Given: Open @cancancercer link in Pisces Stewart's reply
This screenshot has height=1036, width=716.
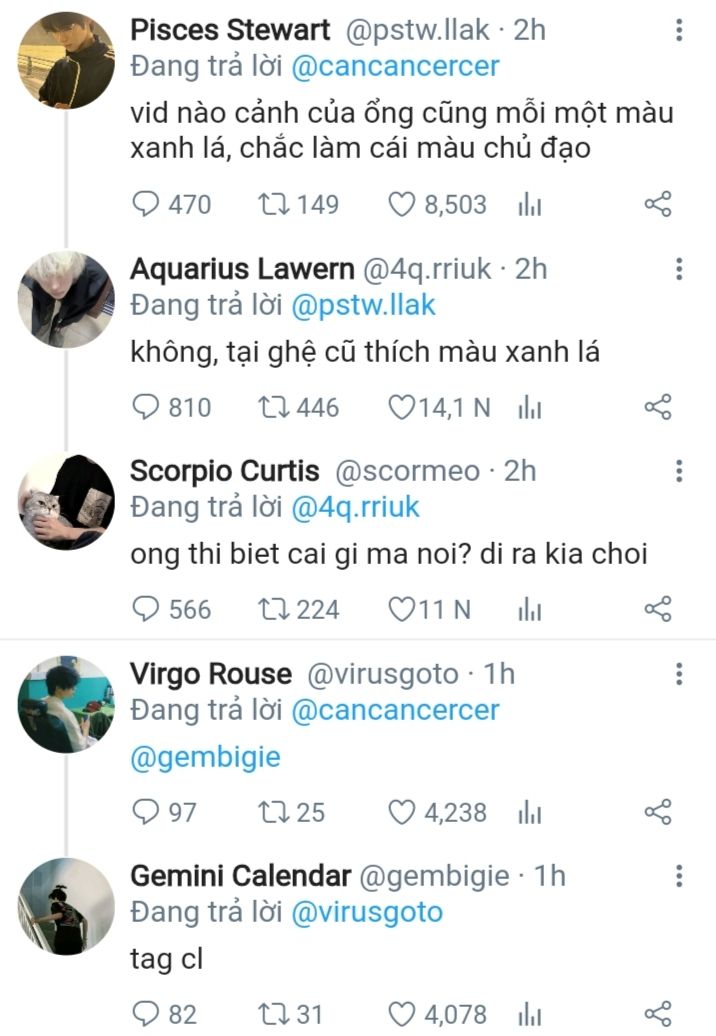Looking at the screenshot, I should [x=394, y=67].
